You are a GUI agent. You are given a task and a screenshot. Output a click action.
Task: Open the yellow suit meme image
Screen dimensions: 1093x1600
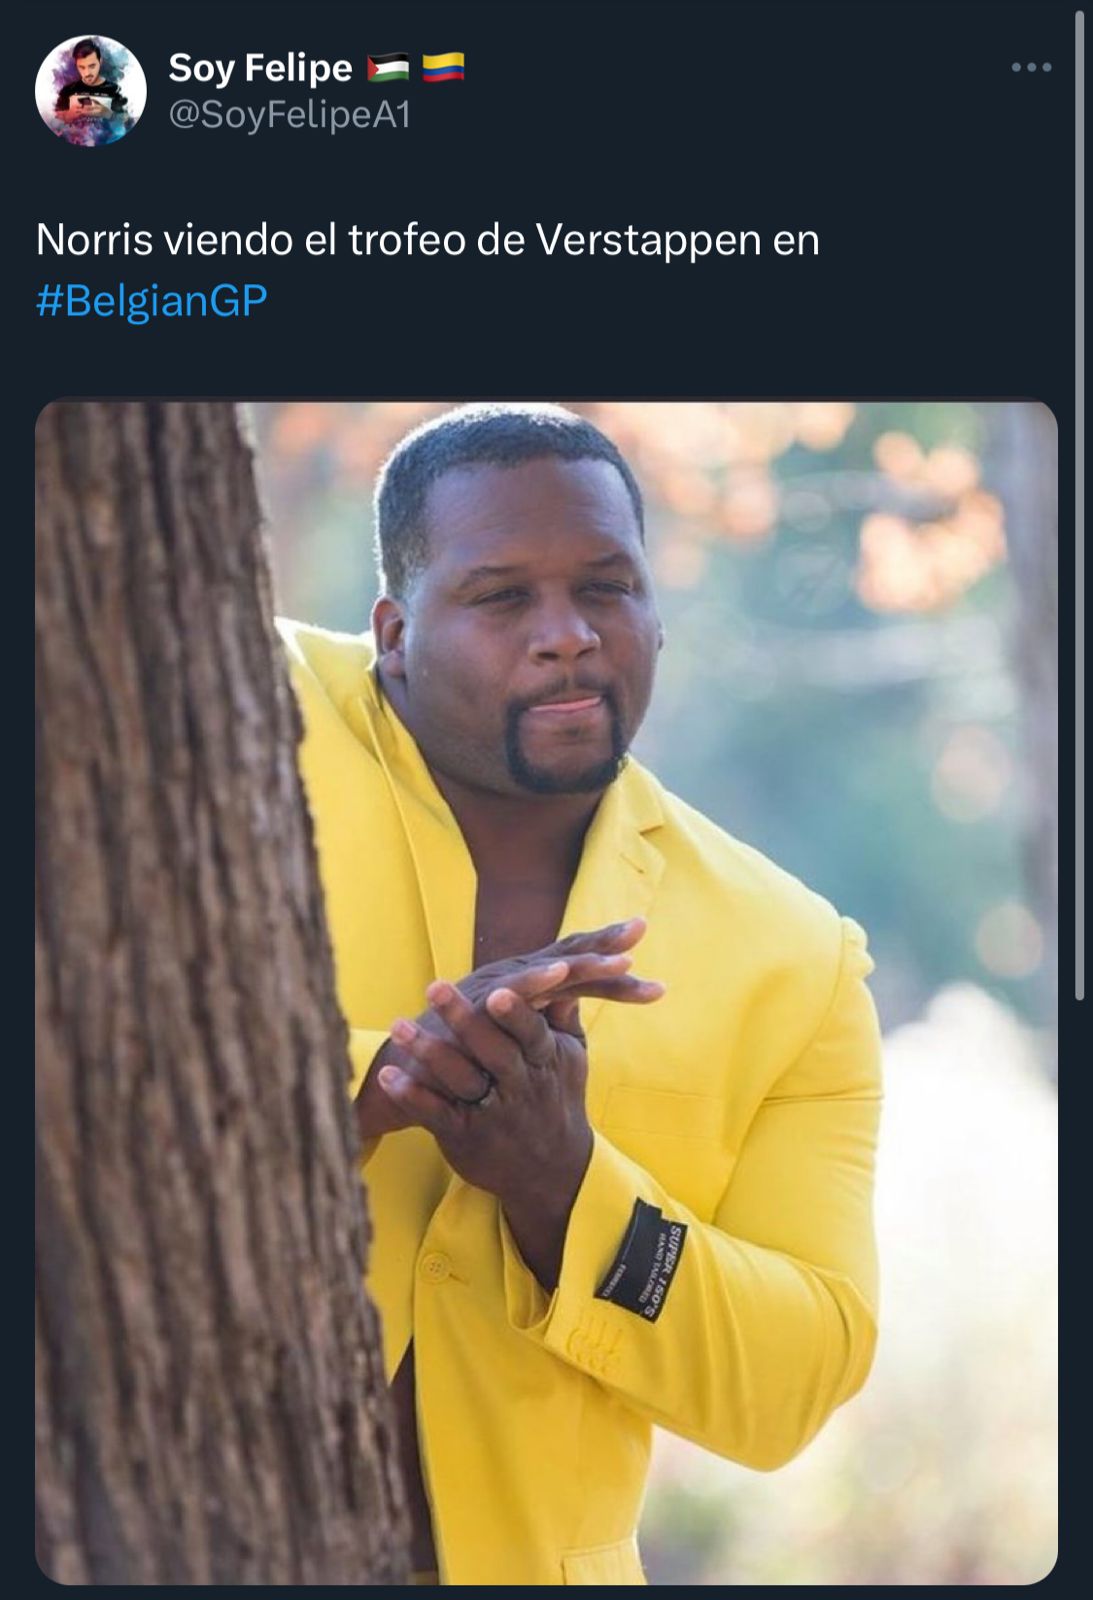546,993
